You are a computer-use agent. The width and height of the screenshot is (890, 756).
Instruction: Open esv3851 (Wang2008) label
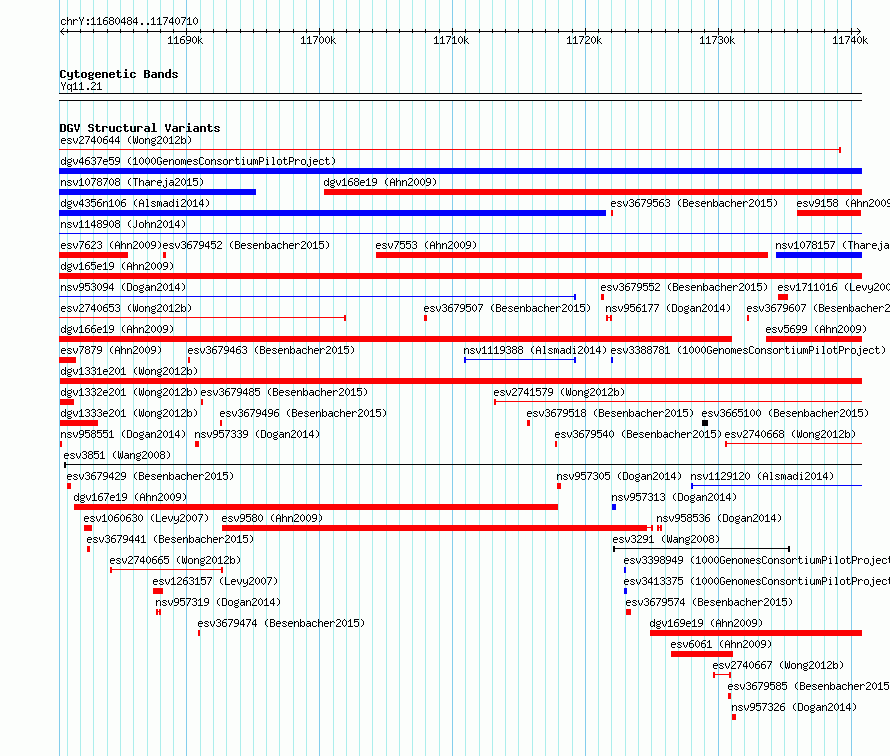click(117, 455)
